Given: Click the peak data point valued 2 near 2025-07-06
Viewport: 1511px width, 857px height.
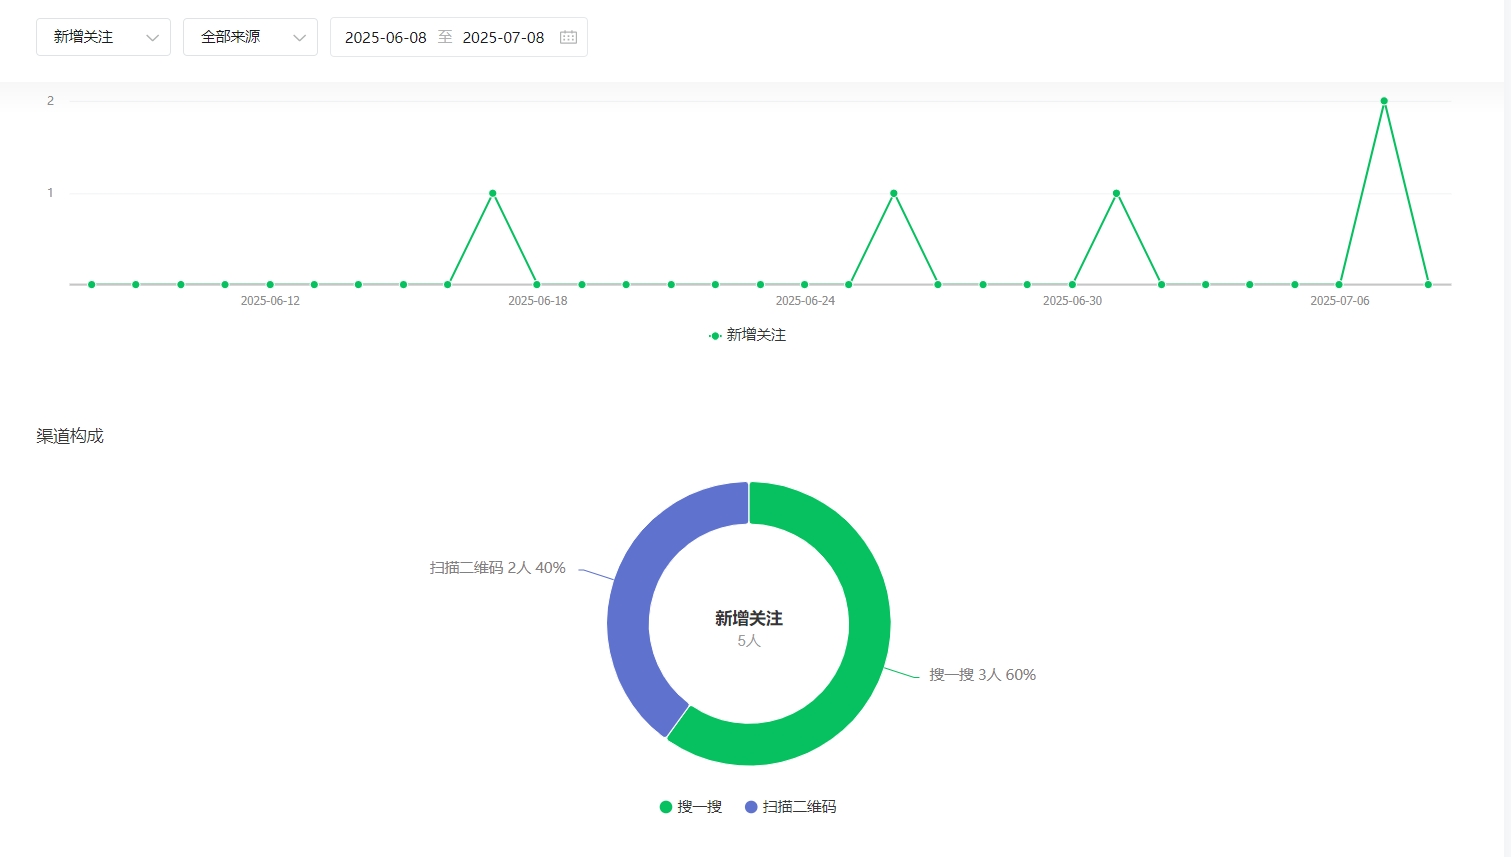Looking at the screenshot, I should click(x=1384, y=101).
